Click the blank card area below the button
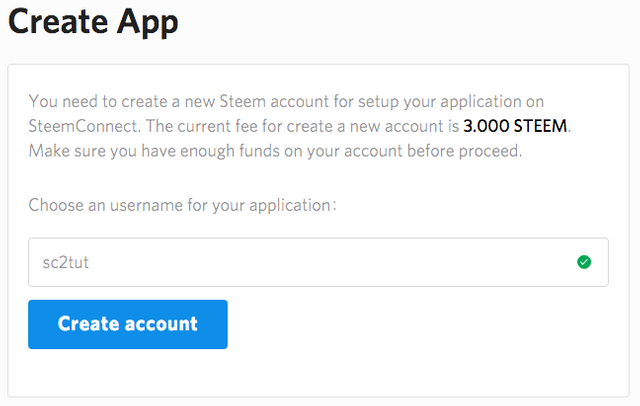 pos(318,373)
